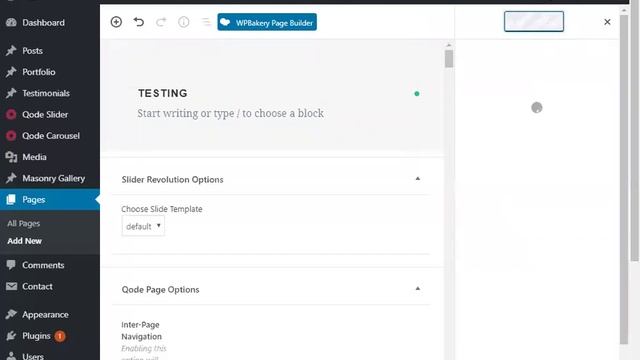Click the Plugins plug icon
The image size is (640, 360).
pos(11,336)
